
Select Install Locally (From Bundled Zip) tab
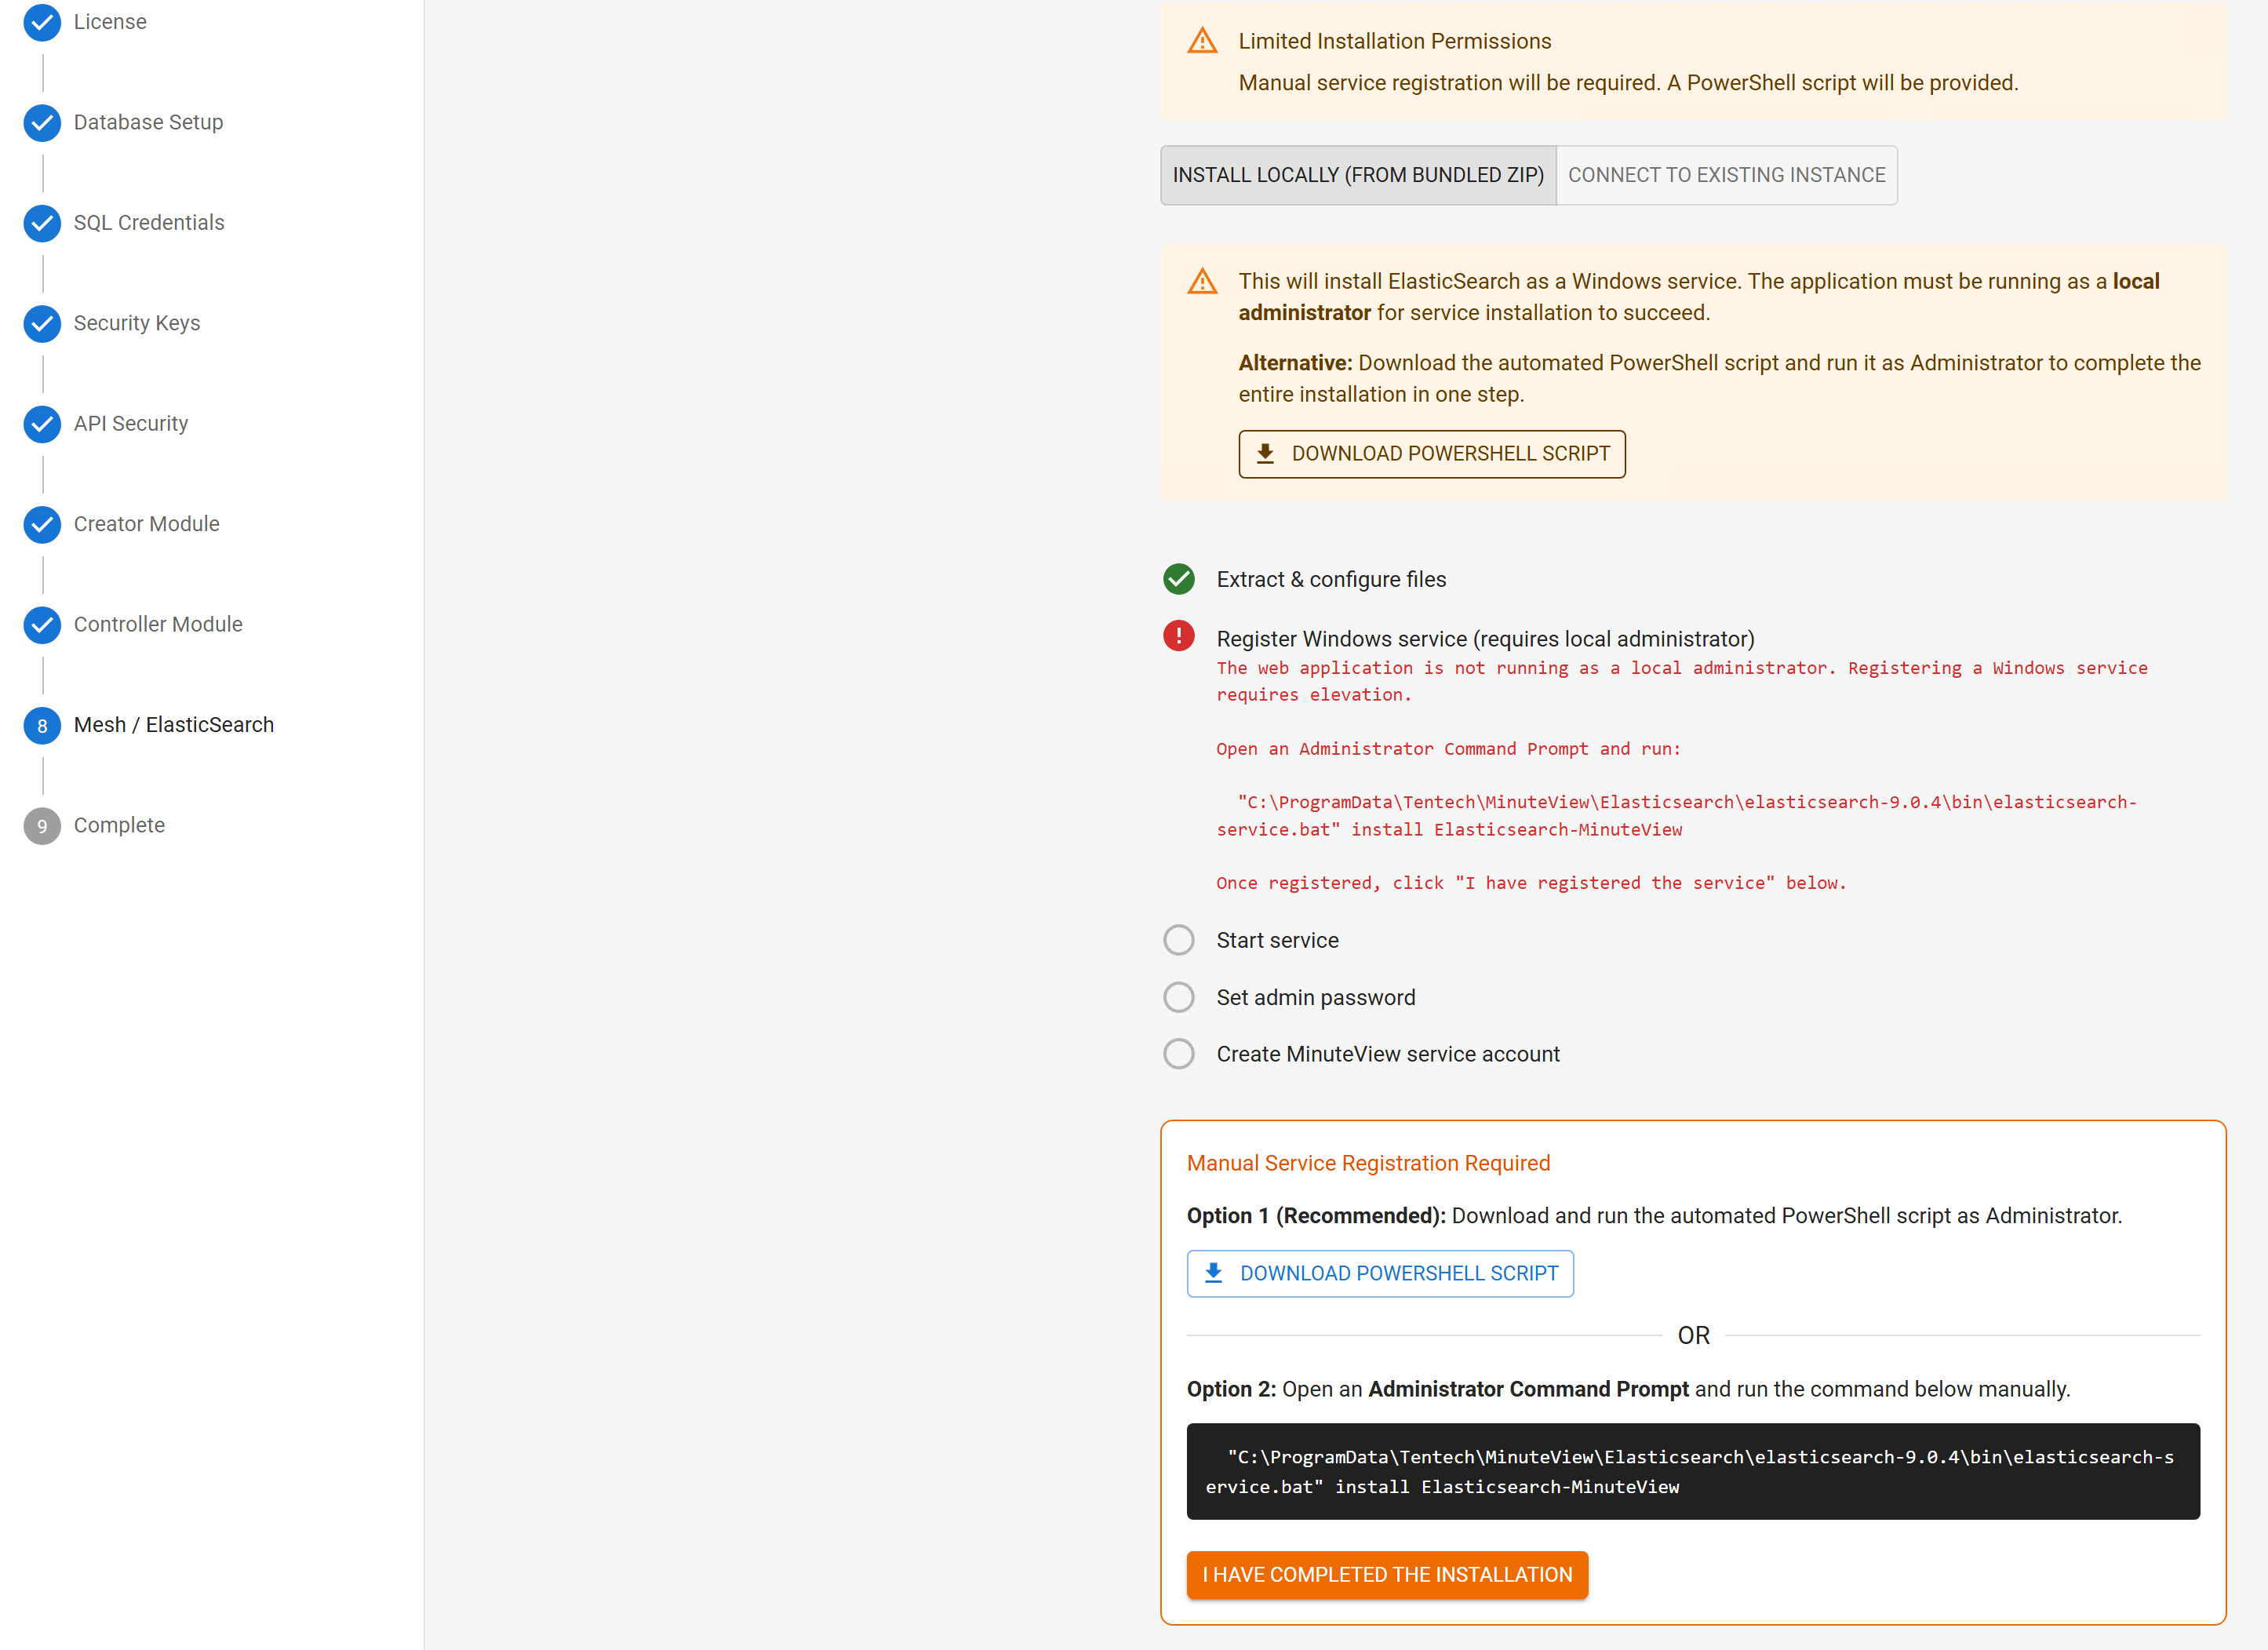coord(1357,175)
